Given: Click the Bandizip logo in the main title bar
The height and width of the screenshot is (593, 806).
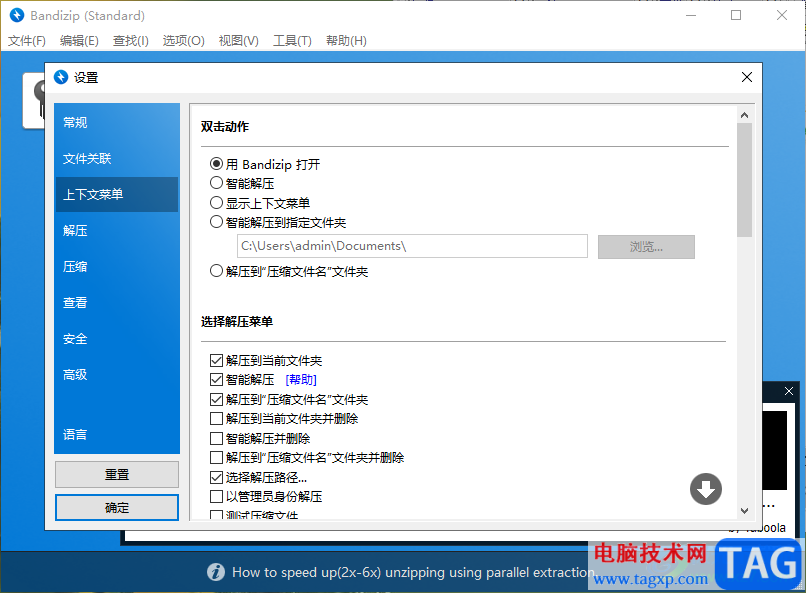Looking at the screenshot, I should point(17,15).
